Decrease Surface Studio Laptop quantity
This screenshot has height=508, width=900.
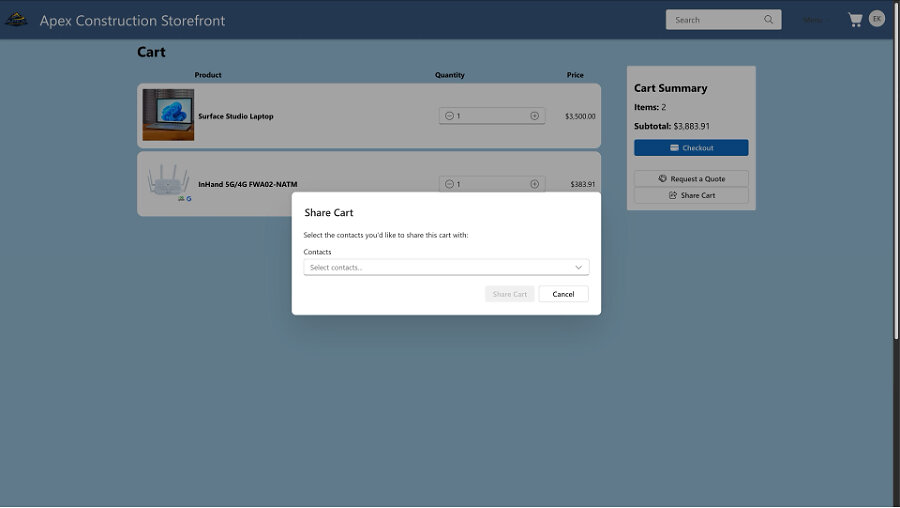tap(449, 116)
